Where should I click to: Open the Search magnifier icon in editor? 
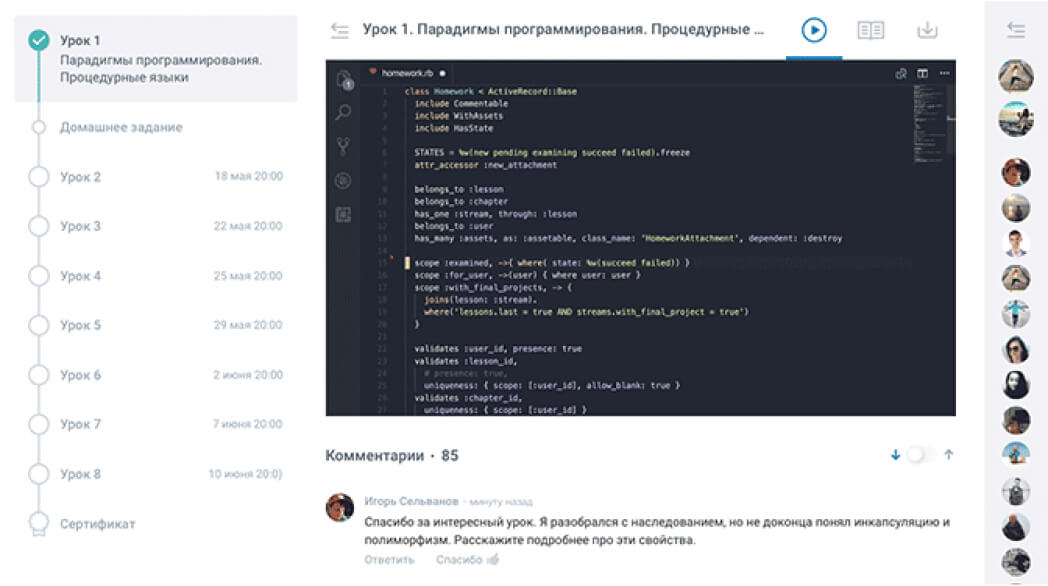(344, 112)
